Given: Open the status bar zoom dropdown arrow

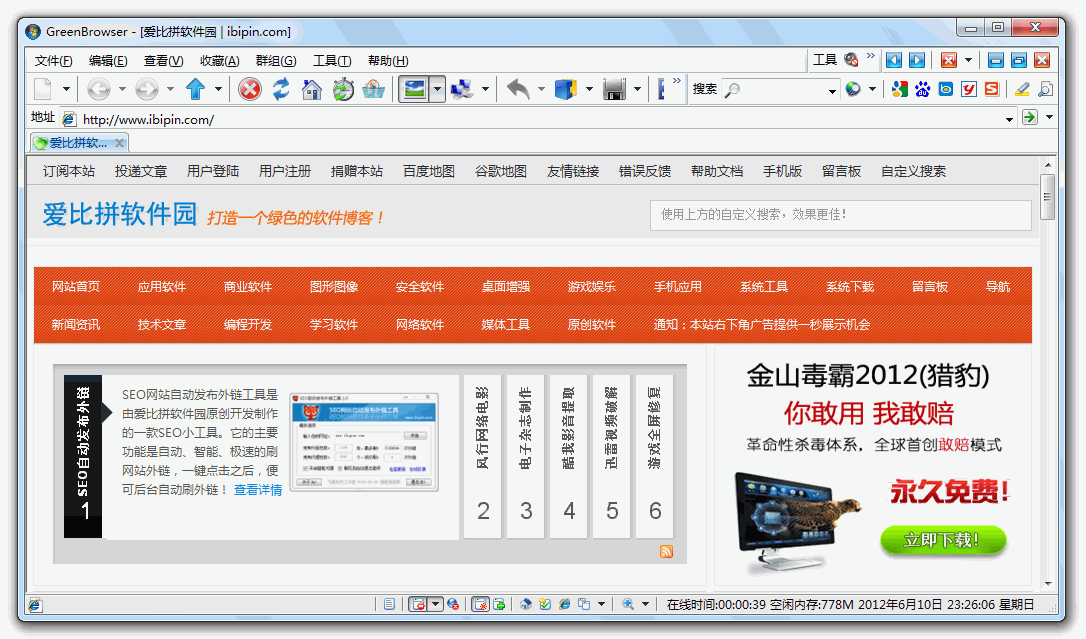Looking at the screenshot, I should [x=645, y=604].
